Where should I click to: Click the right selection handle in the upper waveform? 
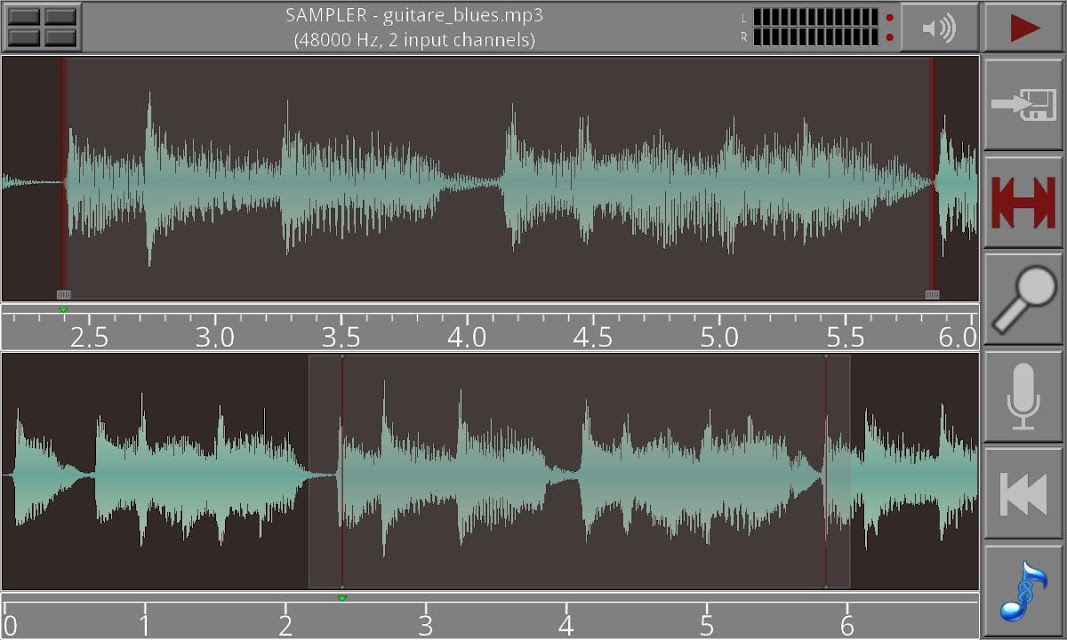tap(932, 294)
